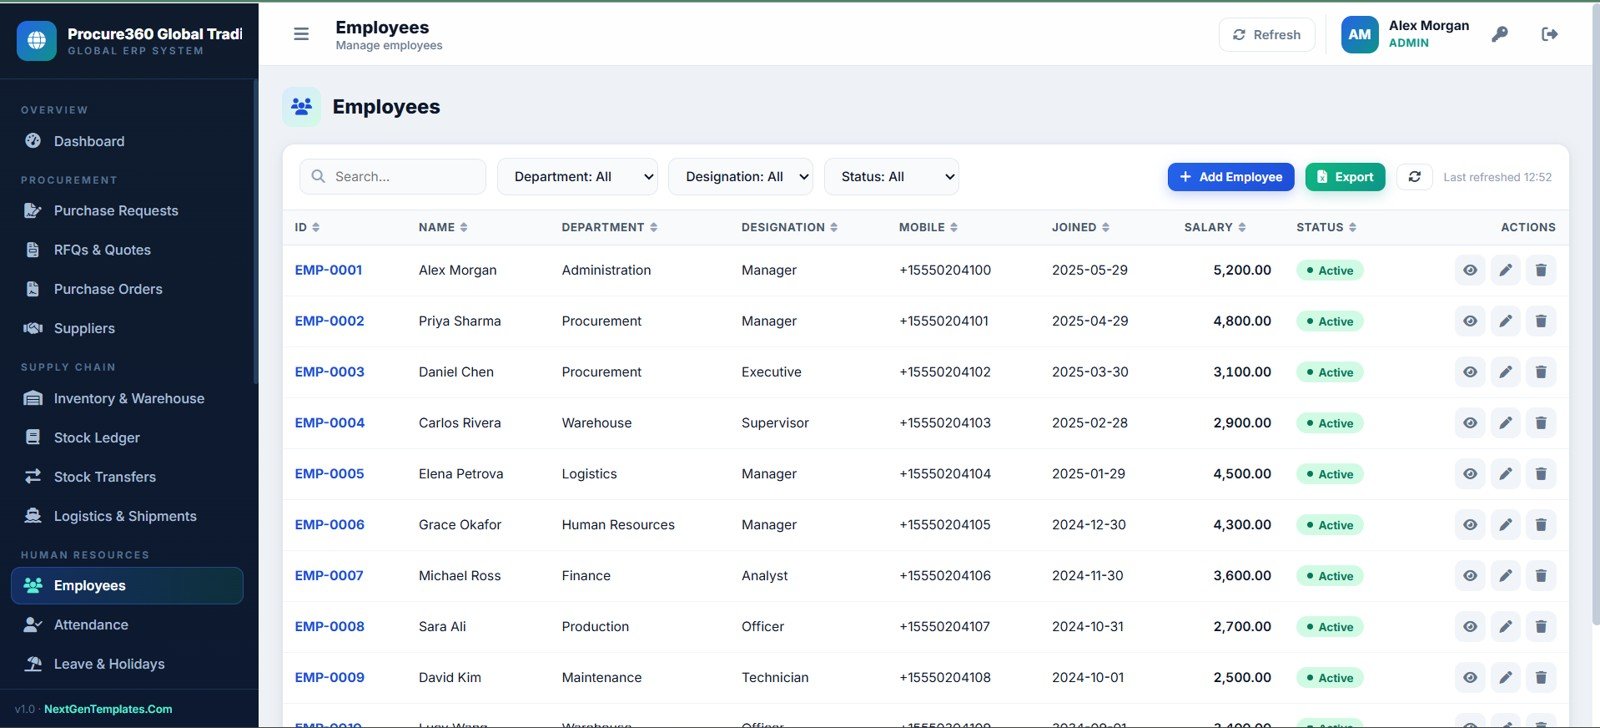
Task: Click the Procure360 globe logo
Action: (x=37, y=40)
